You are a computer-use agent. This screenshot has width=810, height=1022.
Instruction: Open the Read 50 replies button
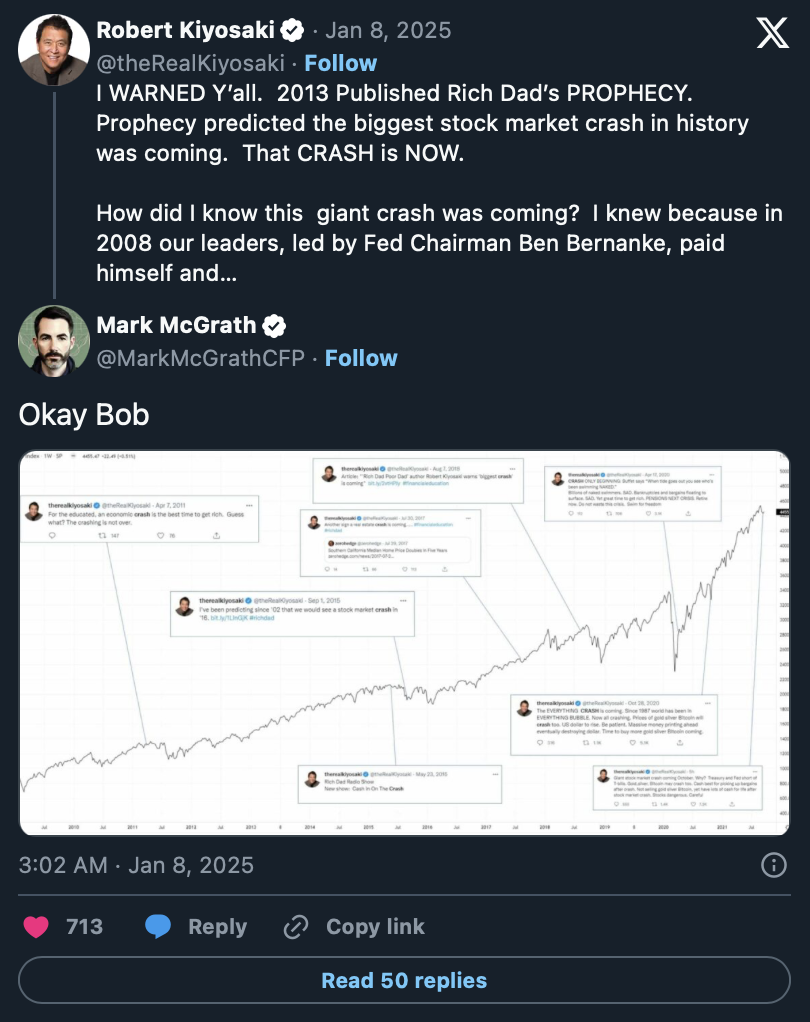[405, 980]
